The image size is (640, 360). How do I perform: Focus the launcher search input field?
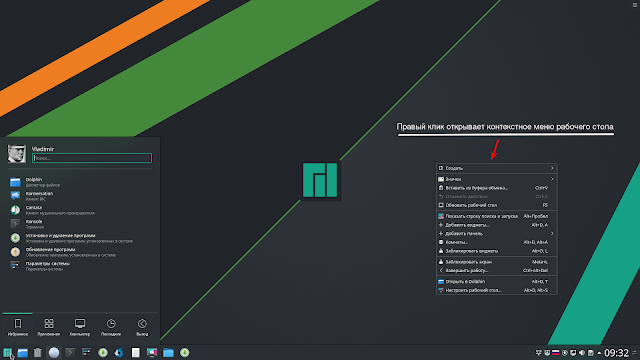pyautogui.click(x=92, y=158)
